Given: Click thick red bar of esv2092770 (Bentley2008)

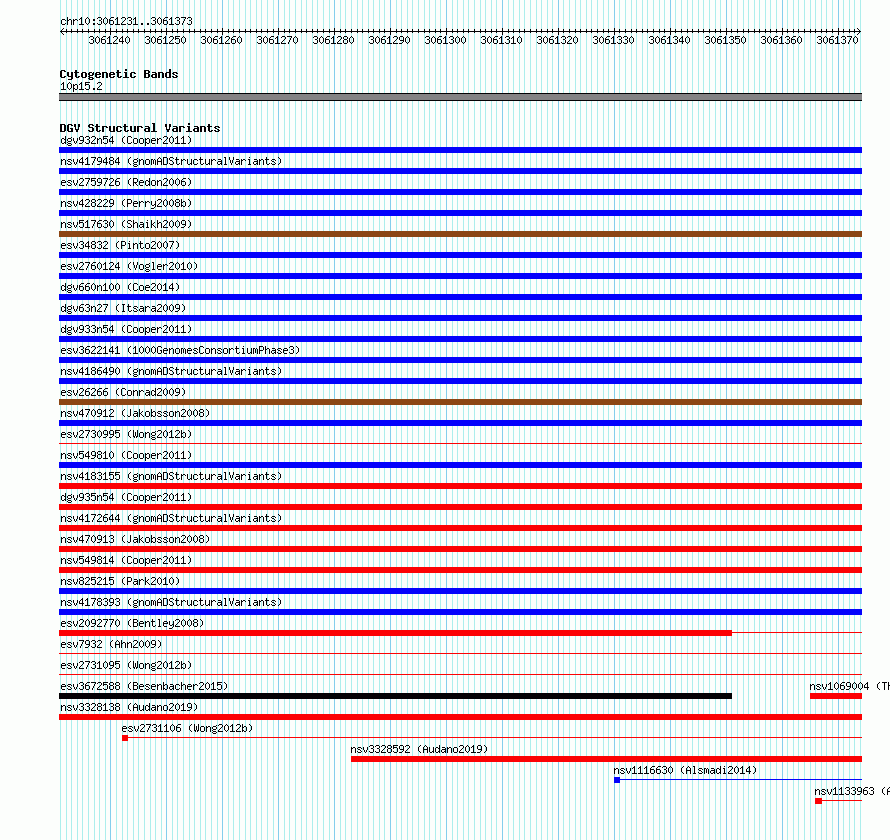Looking at the screenshot, I should click(x=396, y=633).
